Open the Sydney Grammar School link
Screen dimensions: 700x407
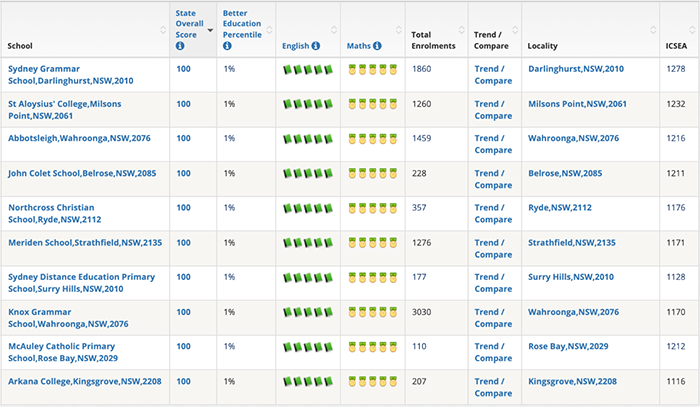click(71, 75)
